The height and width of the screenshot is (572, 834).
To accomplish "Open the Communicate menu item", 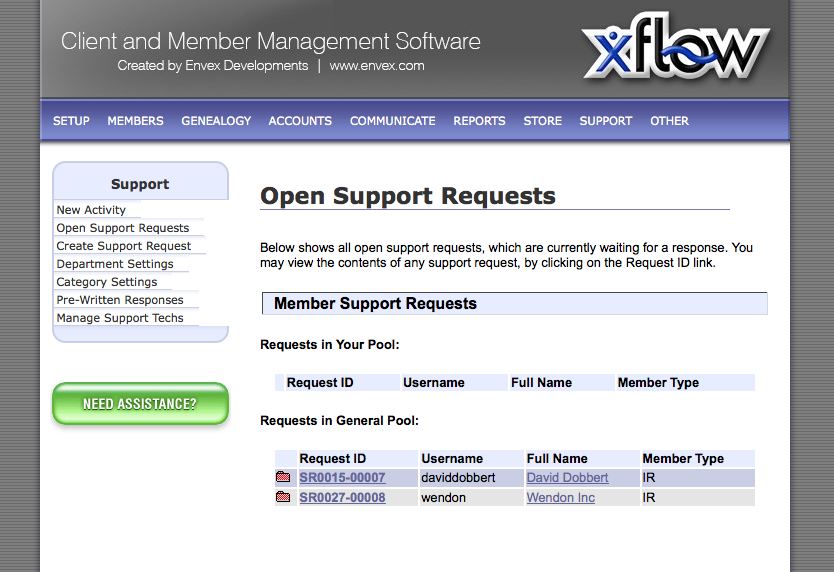I will point(392,121).
